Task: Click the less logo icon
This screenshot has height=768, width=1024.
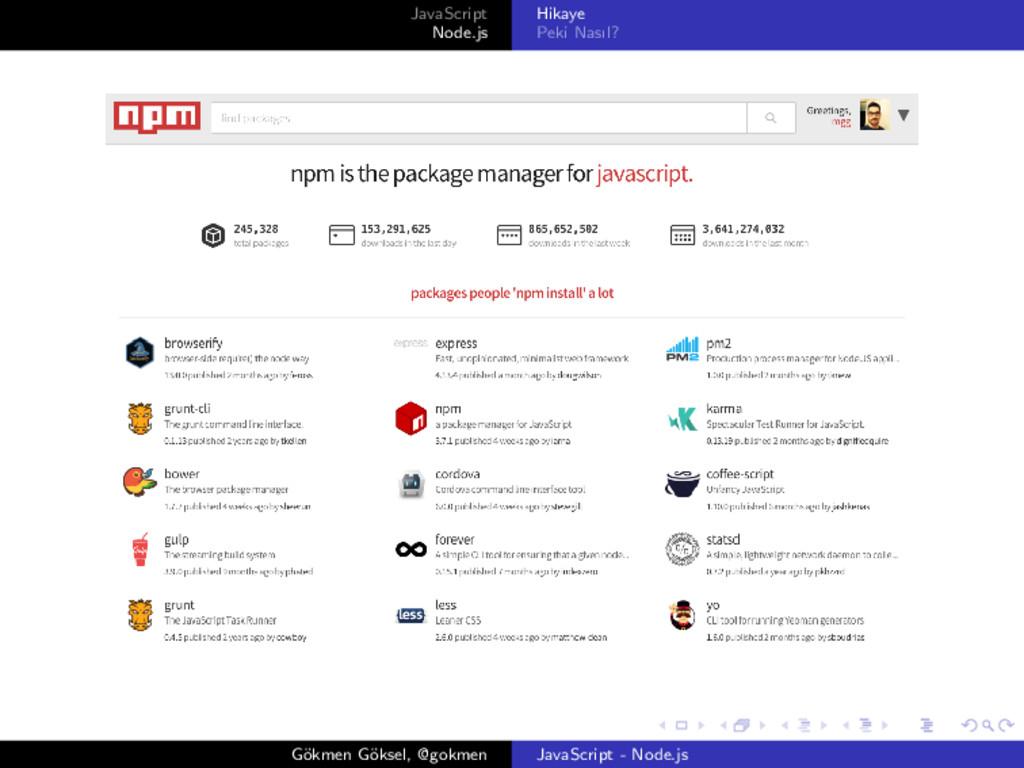Action: [411, 615]
